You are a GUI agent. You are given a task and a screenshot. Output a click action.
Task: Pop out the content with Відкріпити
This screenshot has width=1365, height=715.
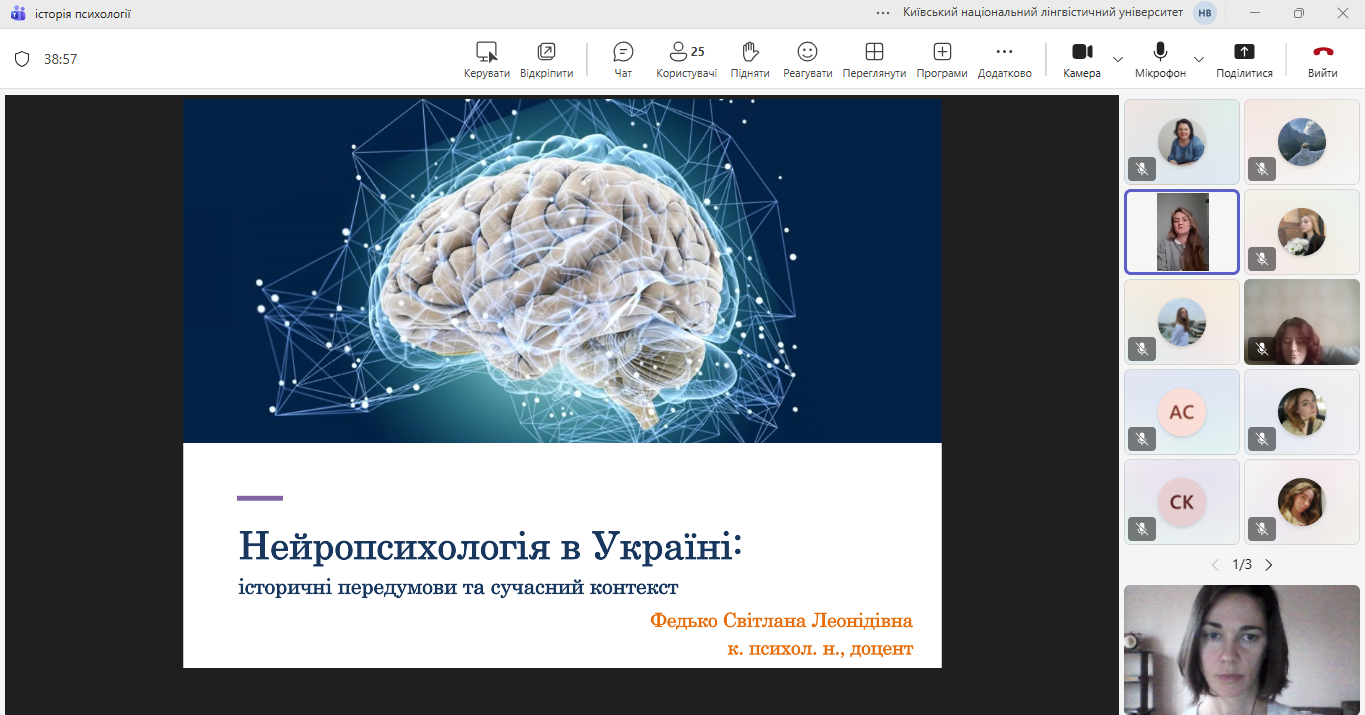[546, 59]
